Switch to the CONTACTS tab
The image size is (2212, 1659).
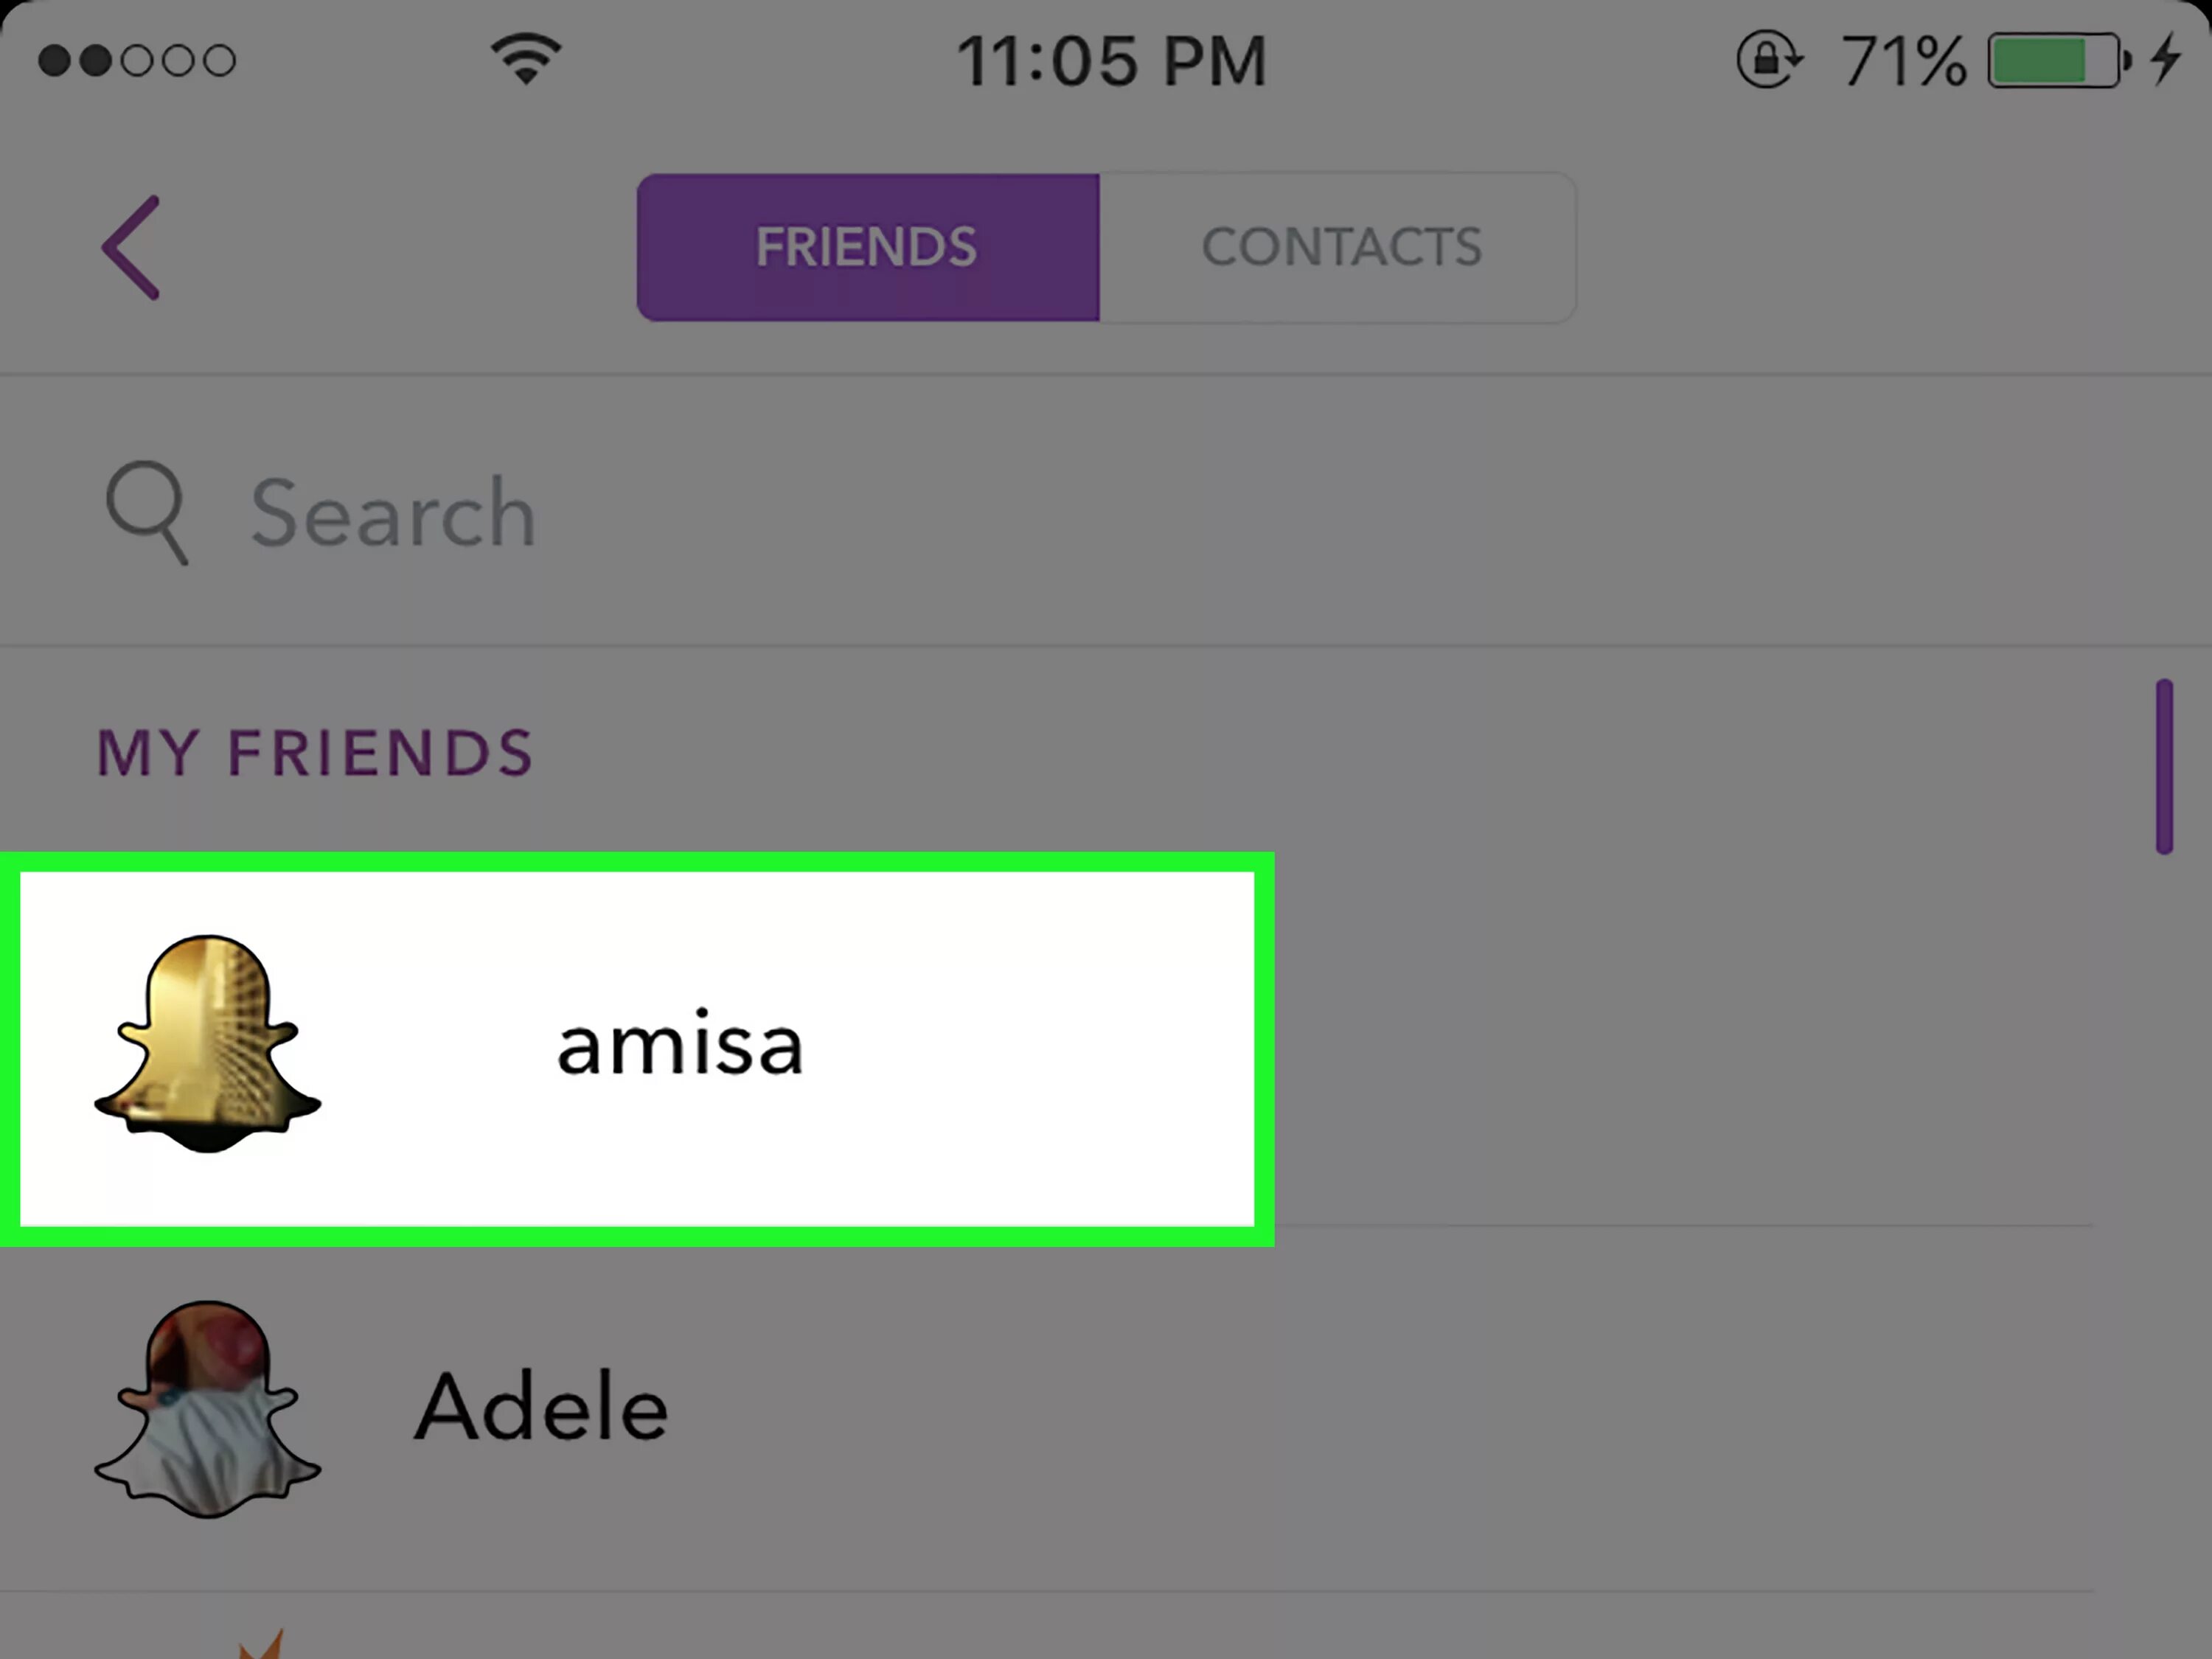tap(1340, 247)
